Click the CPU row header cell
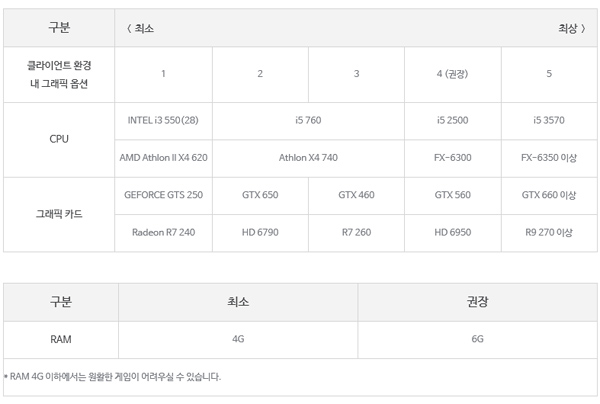Screen dimensions: 600x404 59,139
